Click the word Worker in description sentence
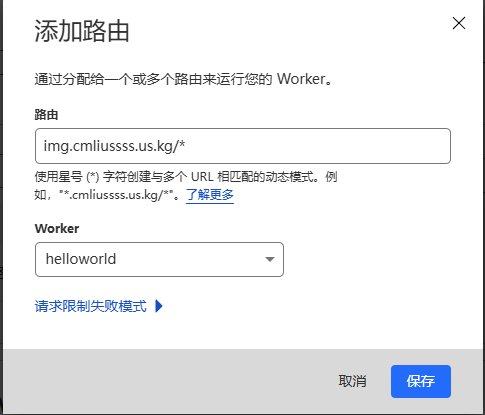The width and height of the screenshot is (485, 415). coord(301,79)
